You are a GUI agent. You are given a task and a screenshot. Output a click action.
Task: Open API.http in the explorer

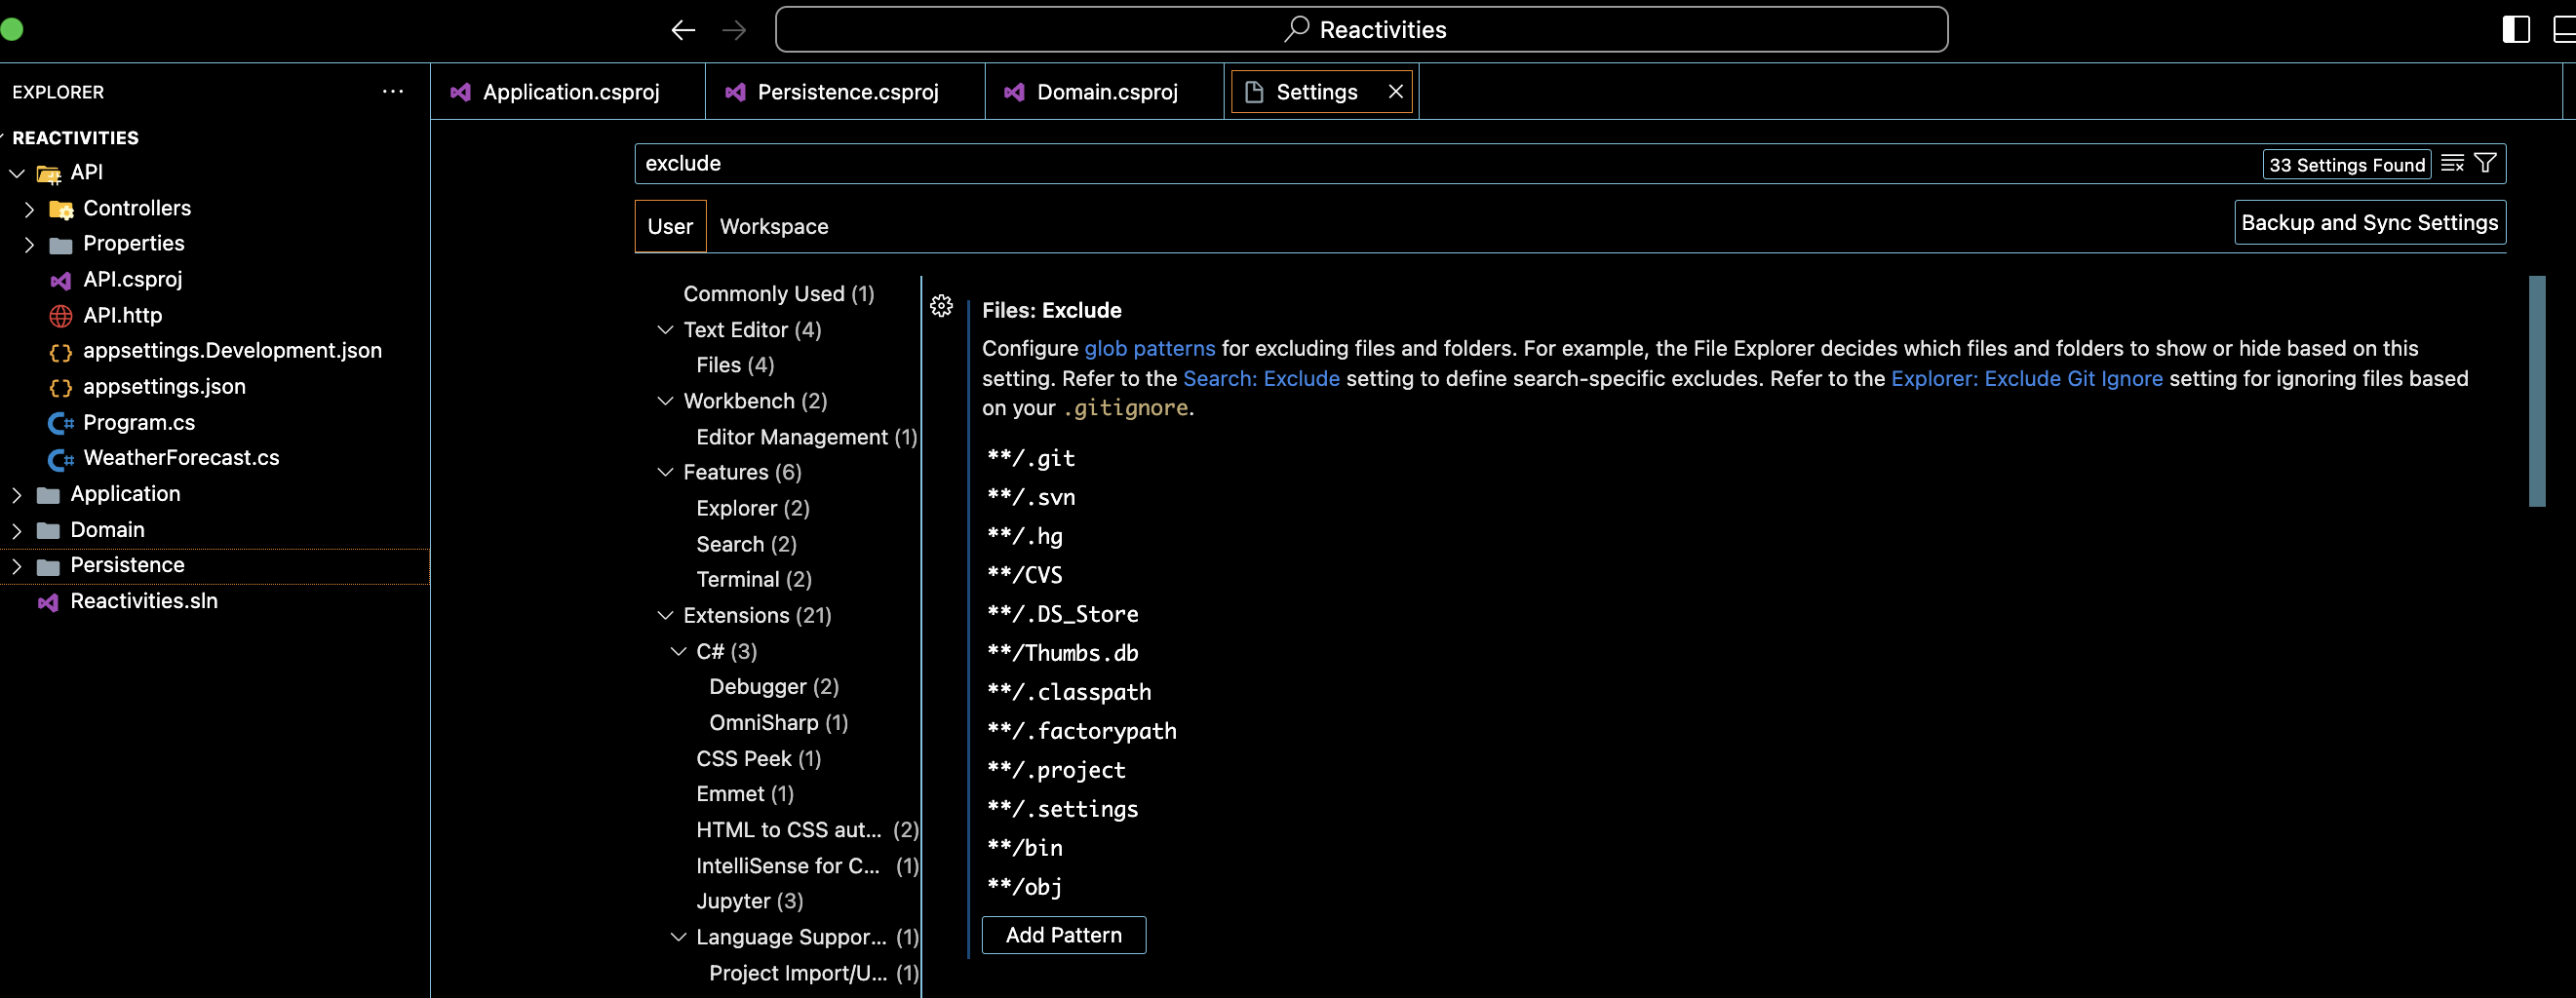point(122,315)
